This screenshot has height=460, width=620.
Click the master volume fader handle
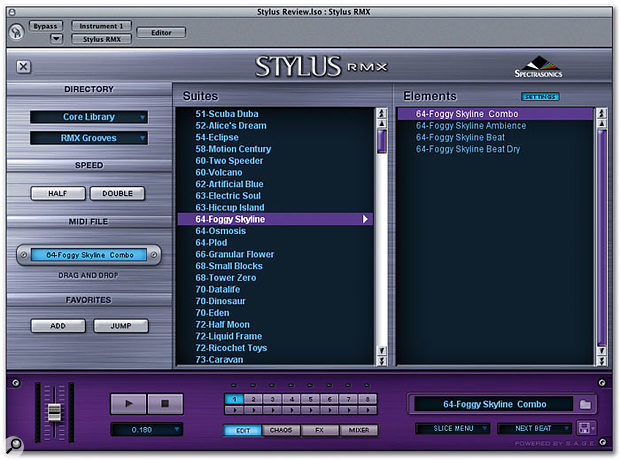[55, 413]
